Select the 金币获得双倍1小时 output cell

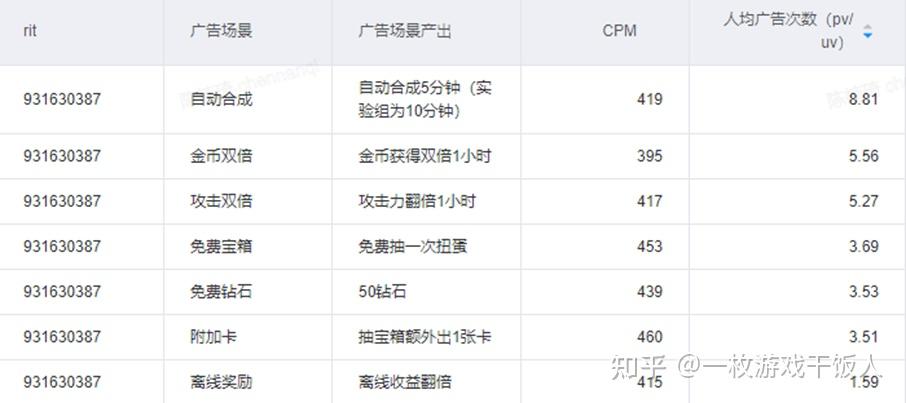425,156
